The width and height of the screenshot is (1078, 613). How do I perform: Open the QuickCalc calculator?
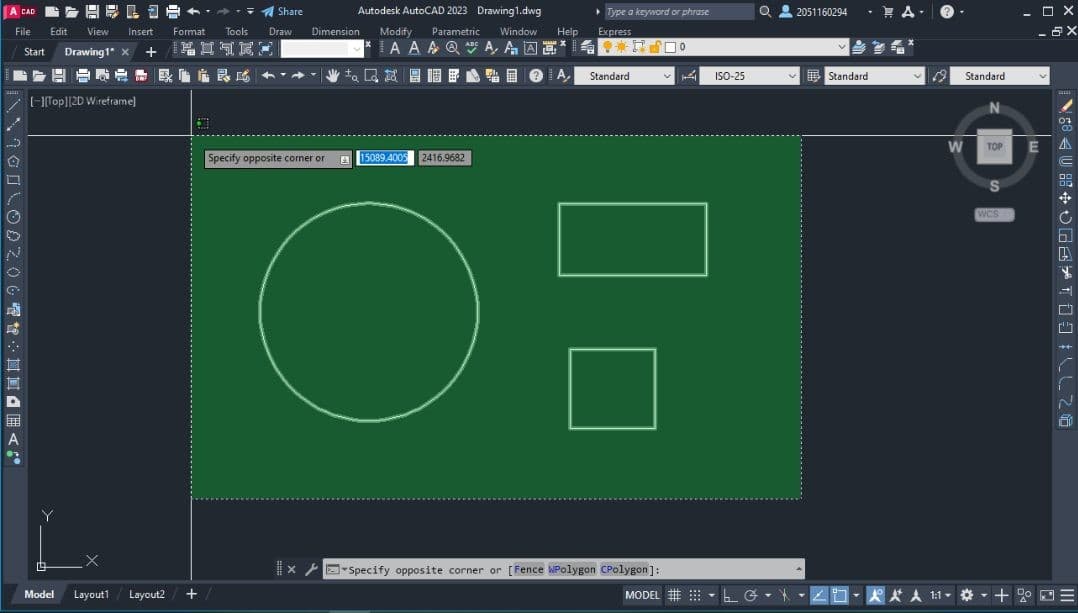[x=512, y=76]
